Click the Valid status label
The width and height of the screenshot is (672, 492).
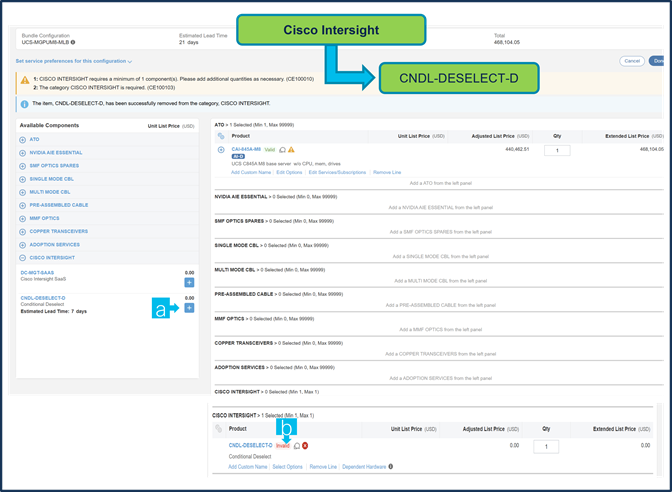tap(270, 150)
